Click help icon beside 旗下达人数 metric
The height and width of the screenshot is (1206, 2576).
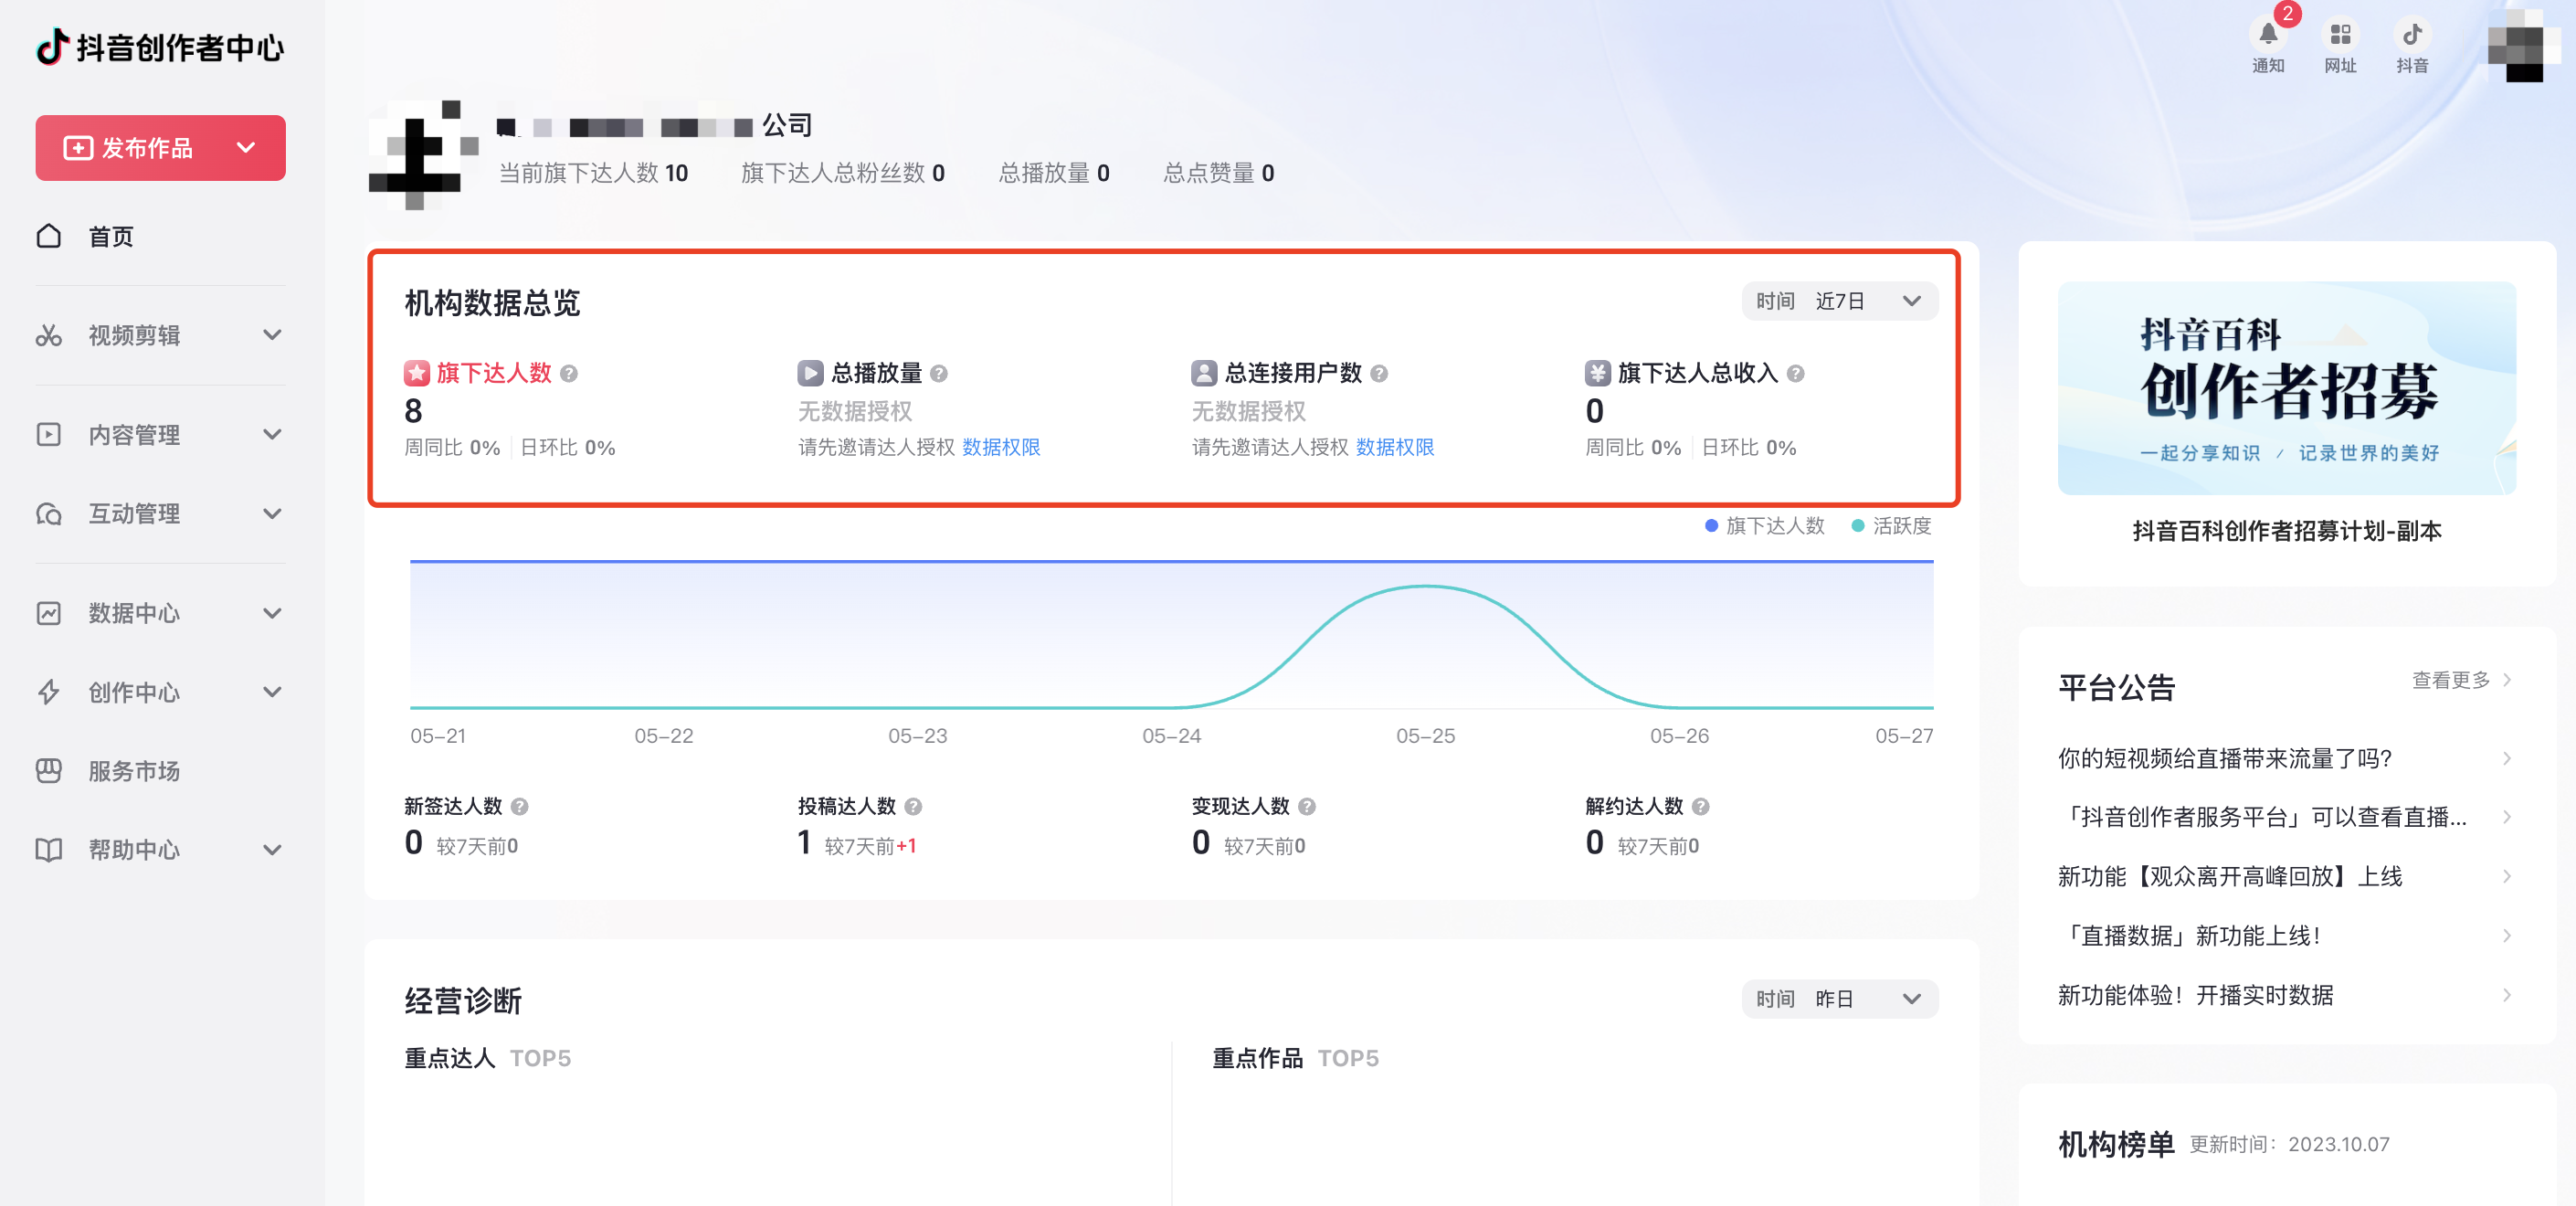click(569, 374)
